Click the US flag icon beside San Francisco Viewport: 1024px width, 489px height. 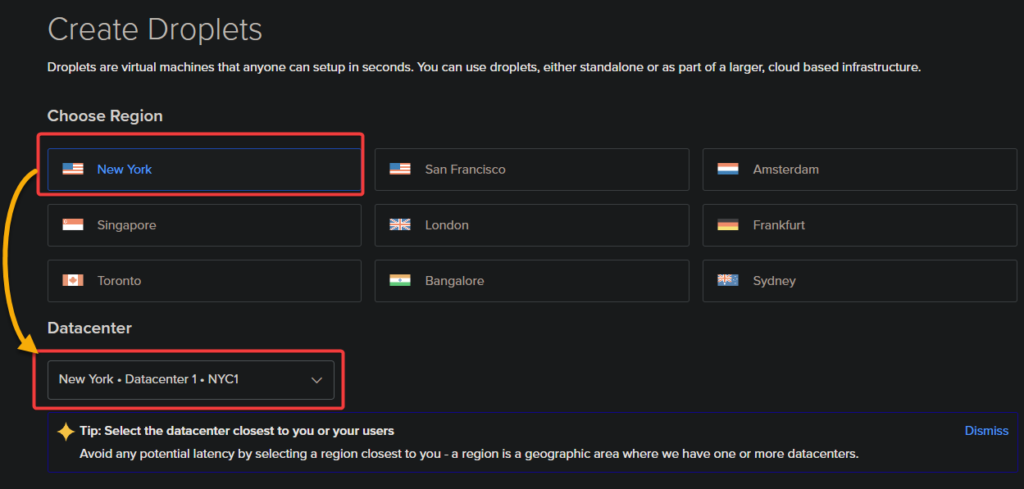(400, 169)
